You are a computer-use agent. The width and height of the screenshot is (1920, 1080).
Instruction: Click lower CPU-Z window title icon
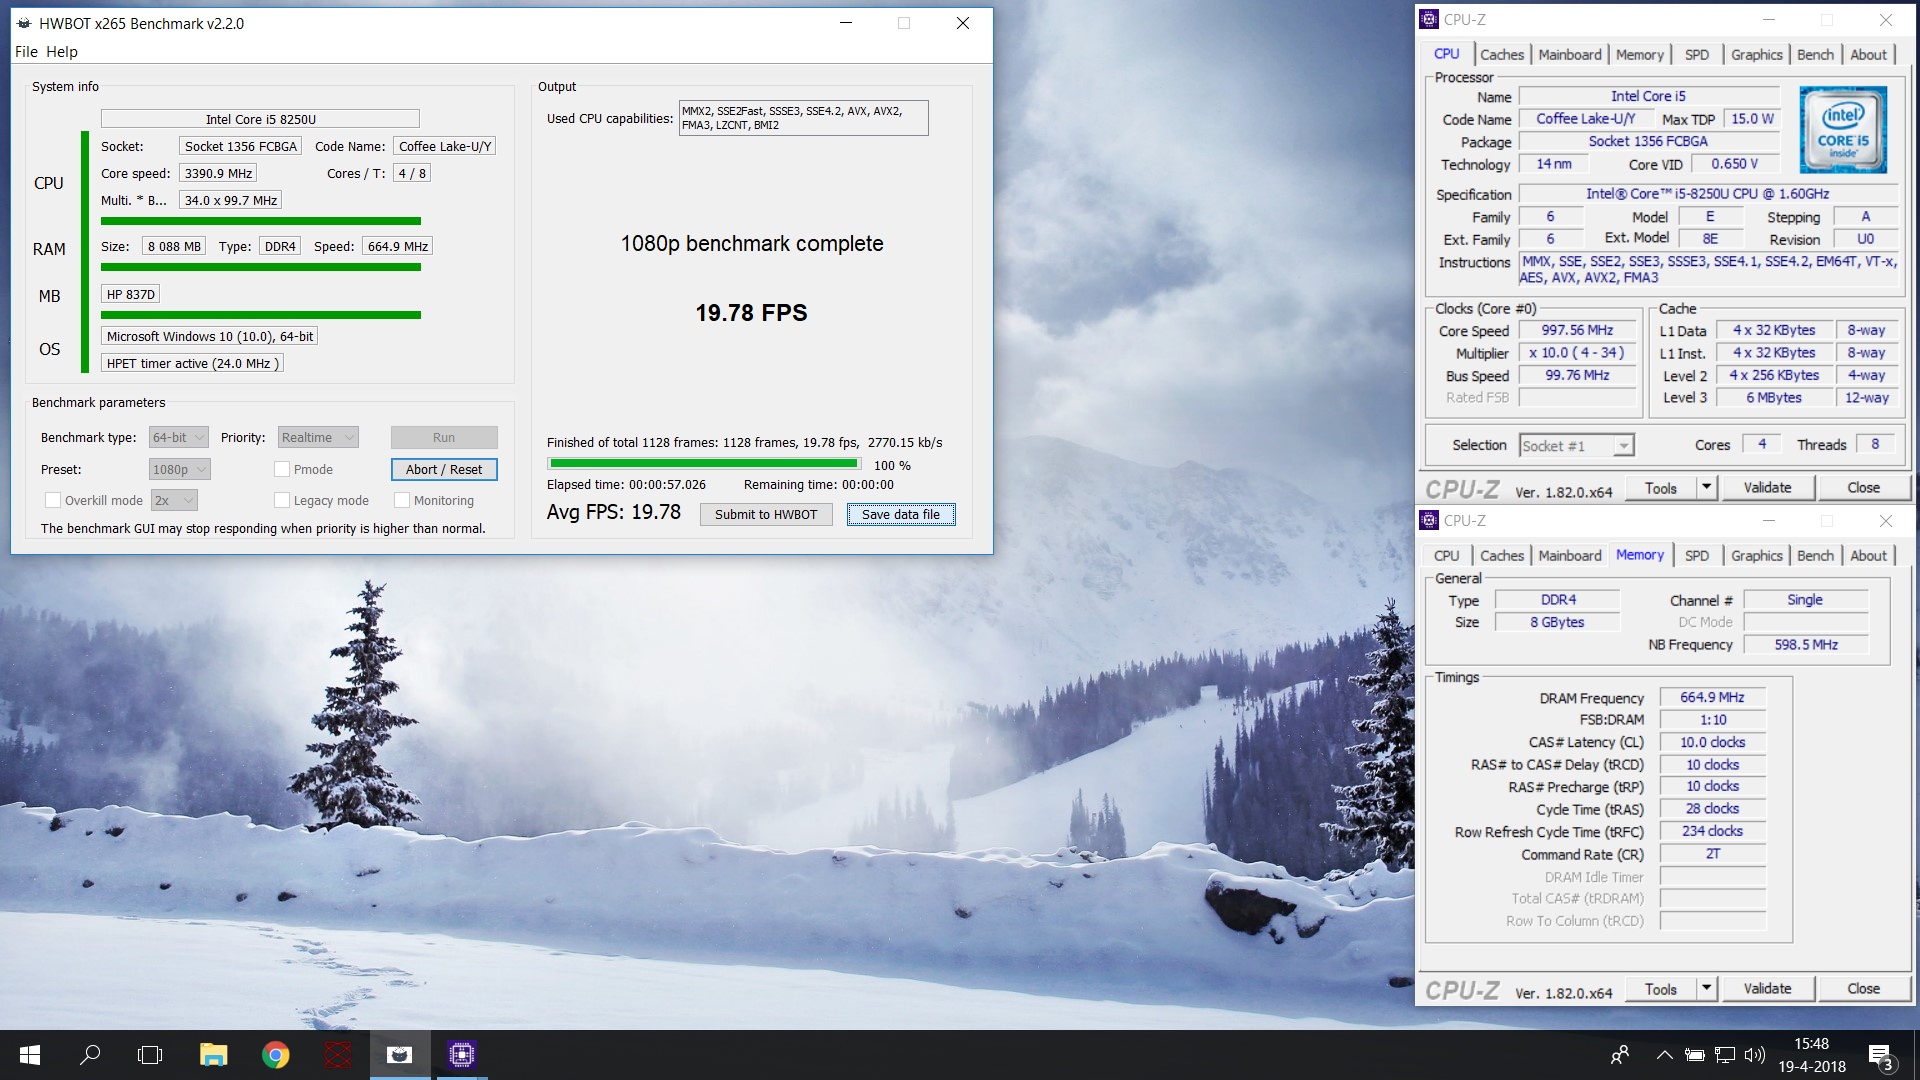(1430, 520)
